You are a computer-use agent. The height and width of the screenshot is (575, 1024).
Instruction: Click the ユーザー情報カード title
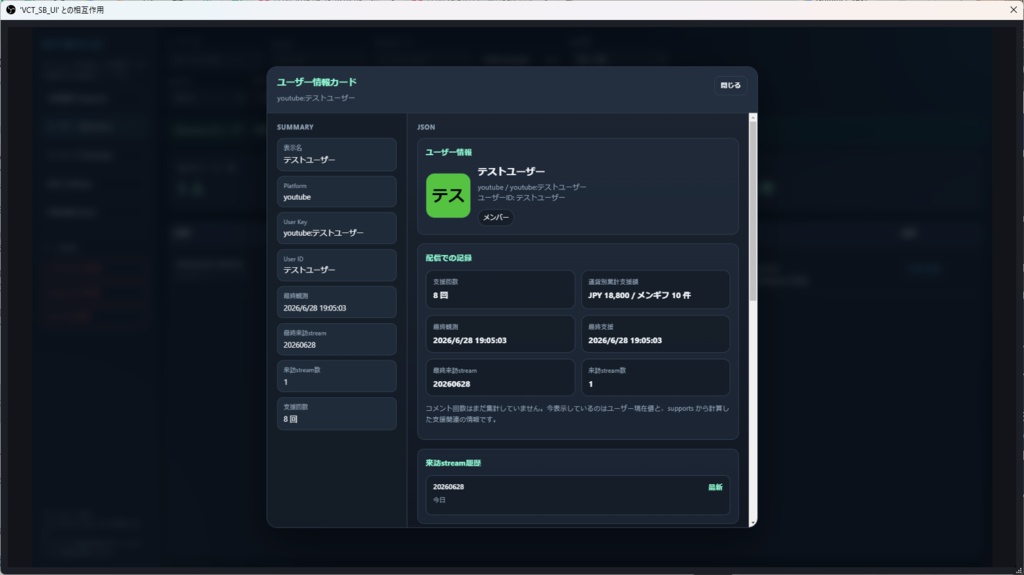[317, 82]
